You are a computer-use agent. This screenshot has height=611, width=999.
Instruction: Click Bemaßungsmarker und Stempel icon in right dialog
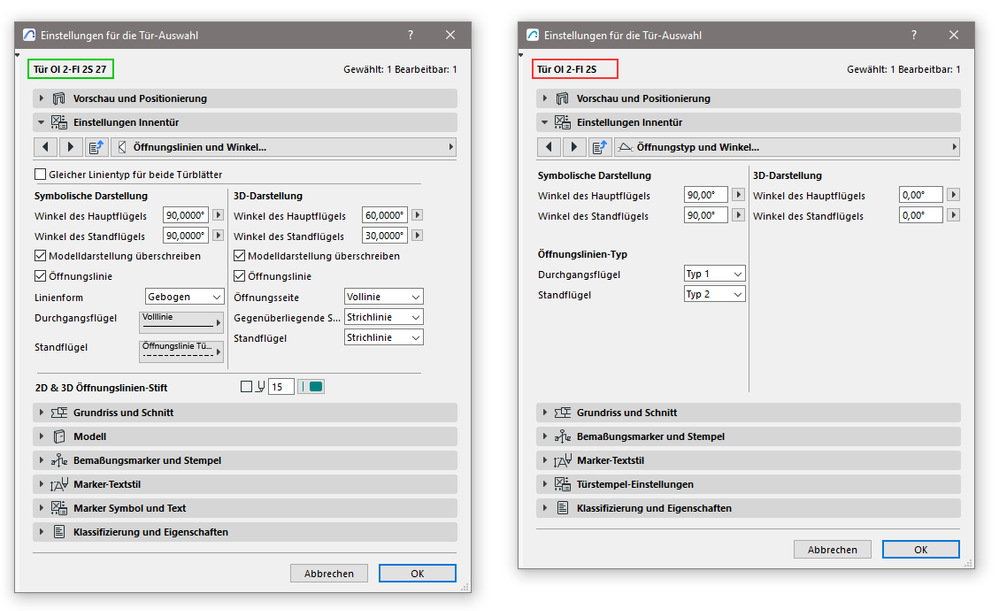point(563,436)
